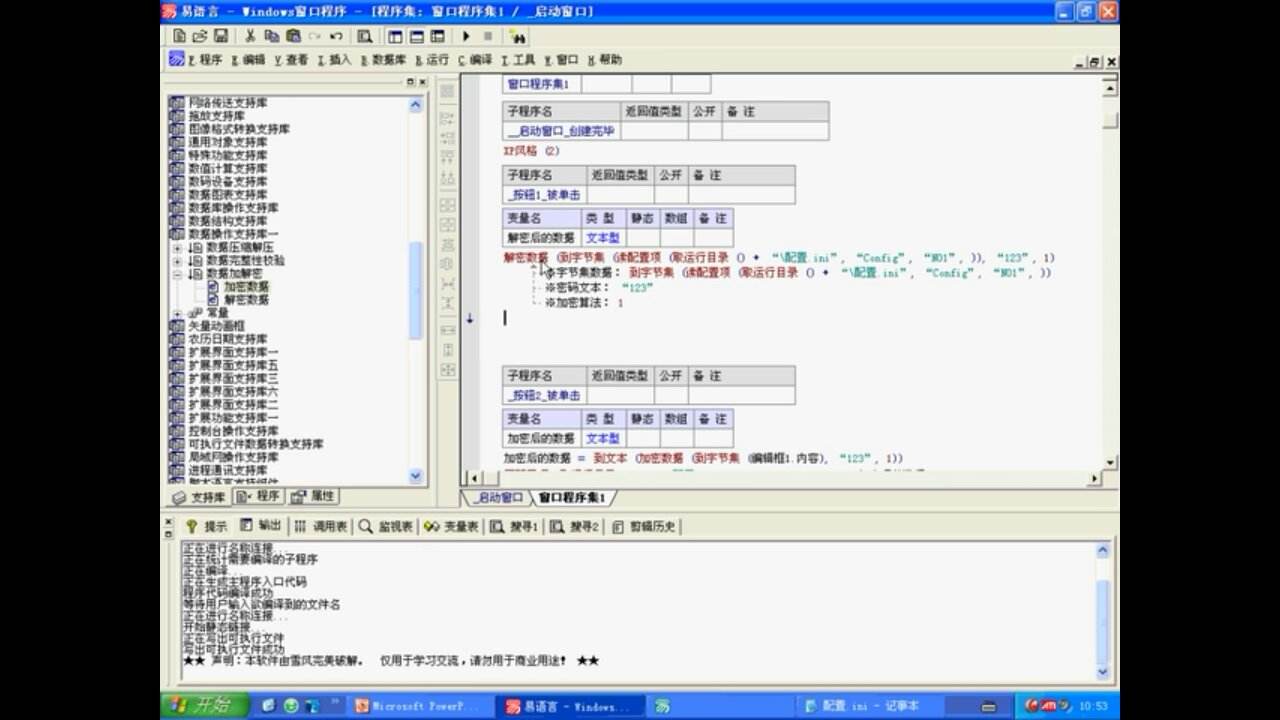Switch to the 属性 panel tab
1280x720 pixels.
point(313,497)
